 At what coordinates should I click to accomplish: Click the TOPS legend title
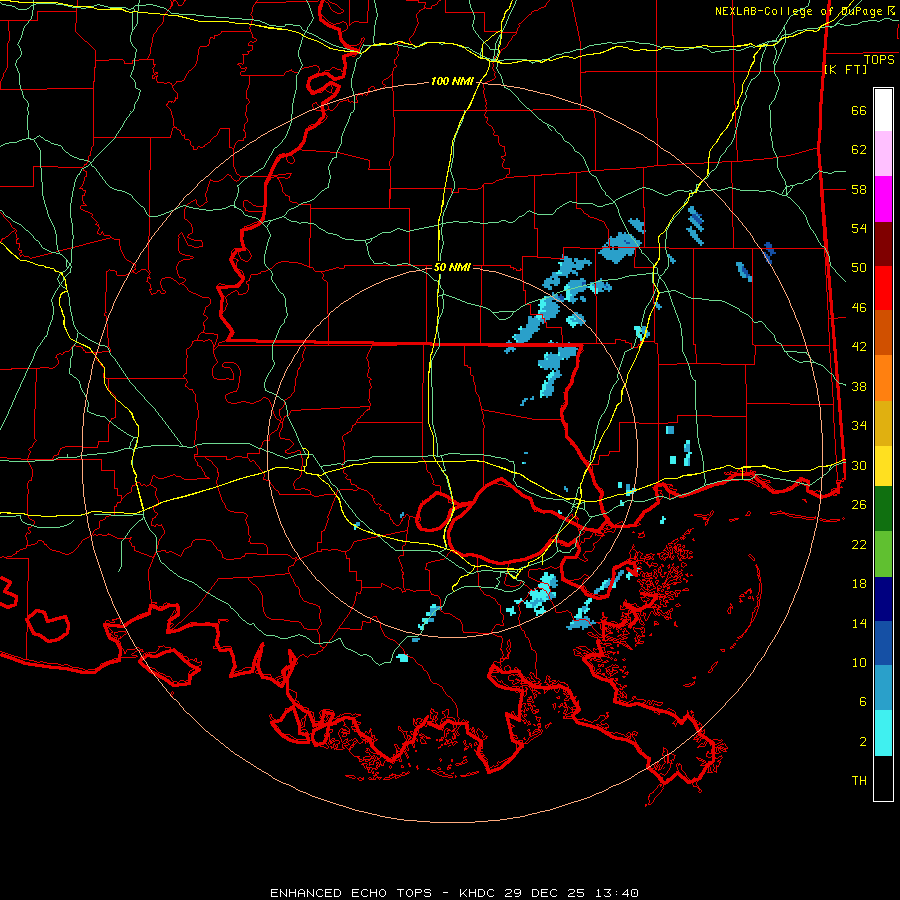click(x=879, y=59)
